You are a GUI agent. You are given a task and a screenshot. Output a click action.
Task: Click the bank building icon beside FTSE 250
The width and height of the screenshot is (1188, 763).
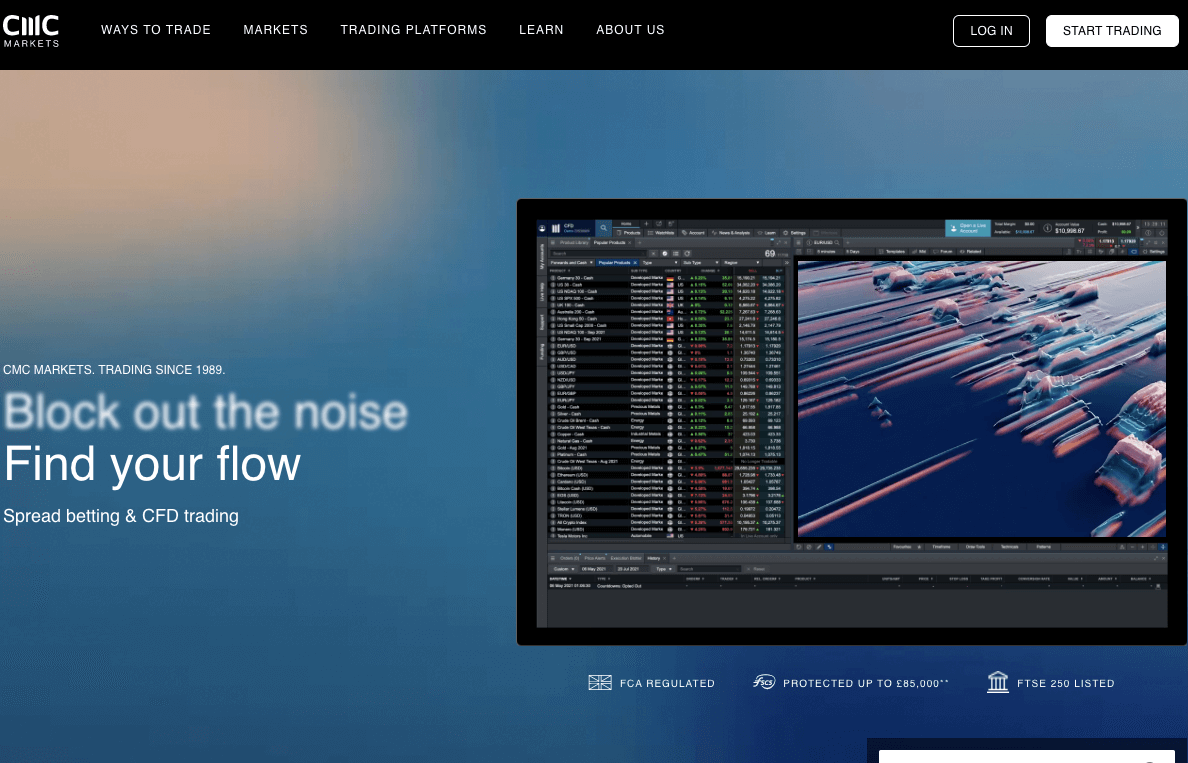pyautogui.click(x=998, y=682)
